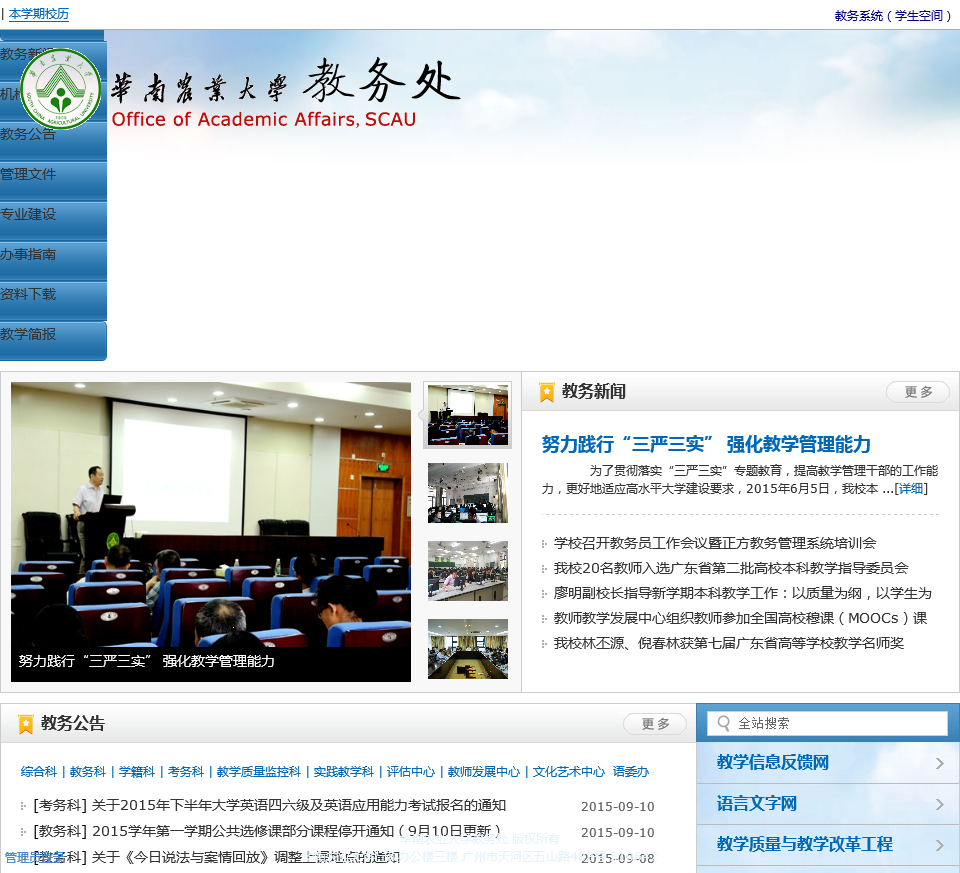Open 语言文字网 quick link

click(x=757, y=804)
